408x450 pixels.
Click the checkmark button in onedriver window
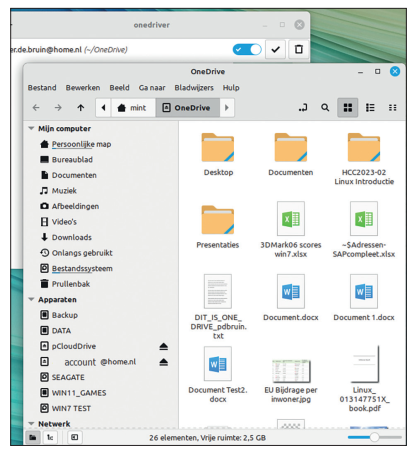[x=275, y=50]
